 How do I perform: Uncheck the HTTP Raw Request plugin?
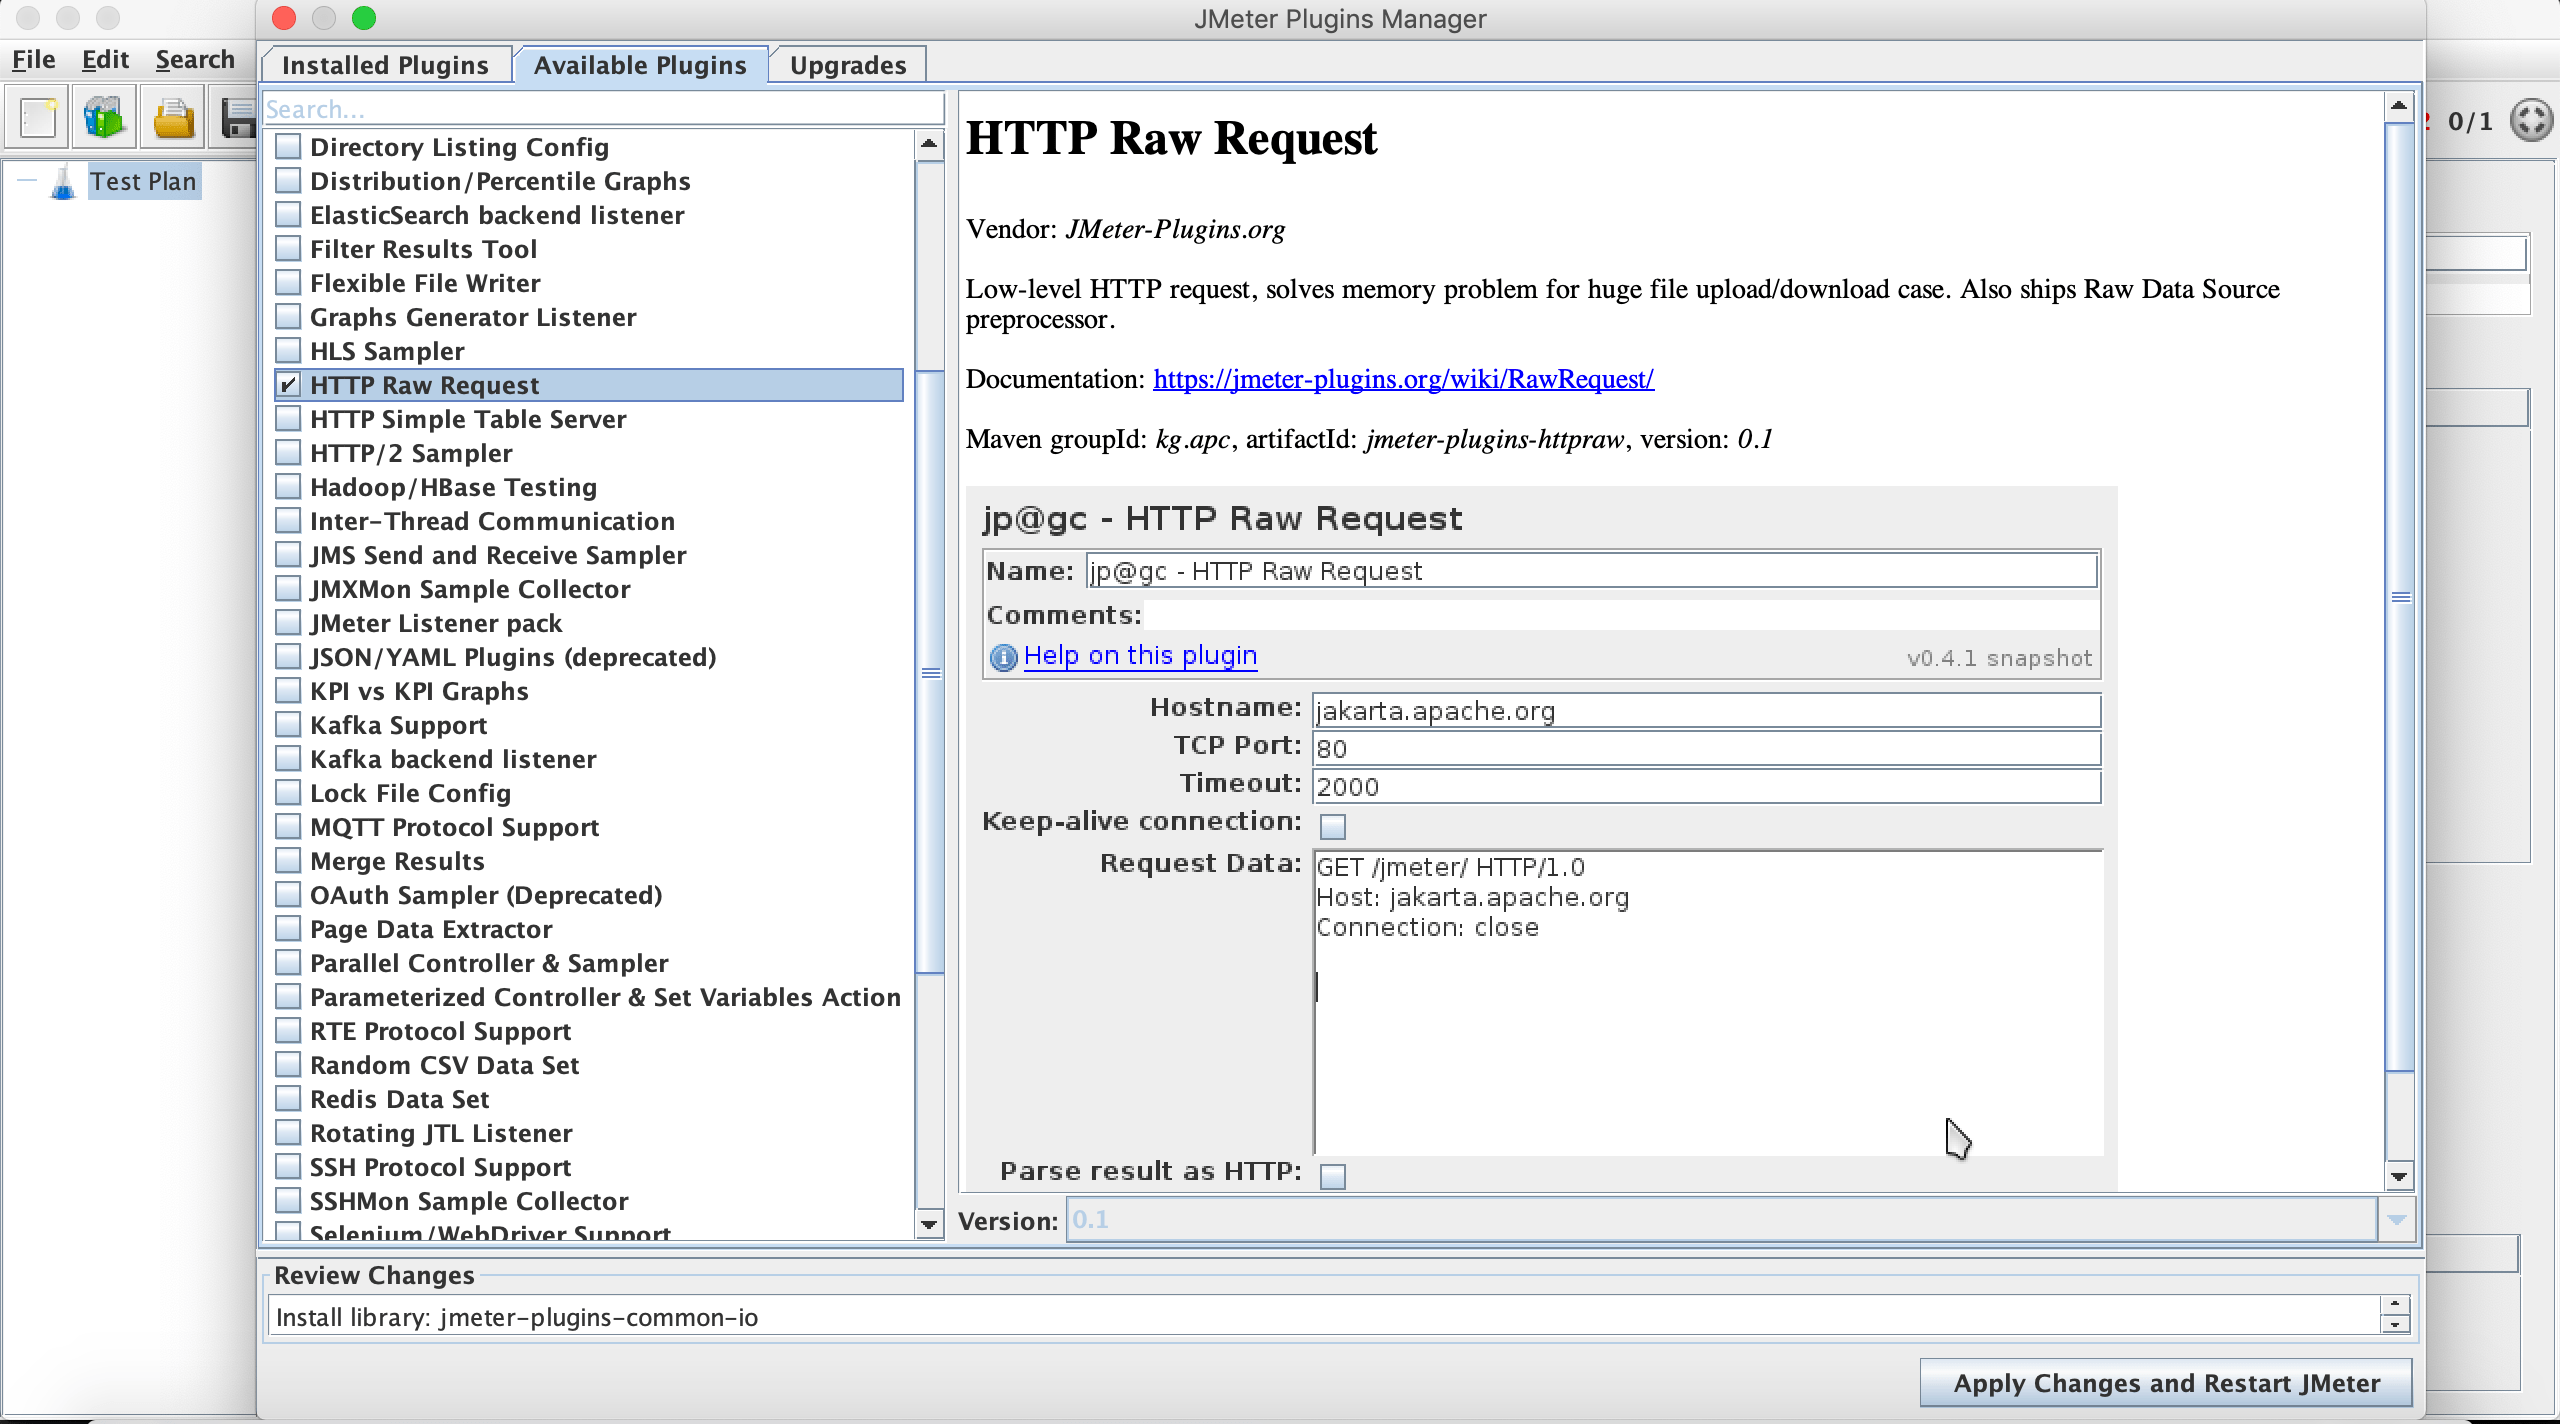pyautogui.click(x=289, y=385)
